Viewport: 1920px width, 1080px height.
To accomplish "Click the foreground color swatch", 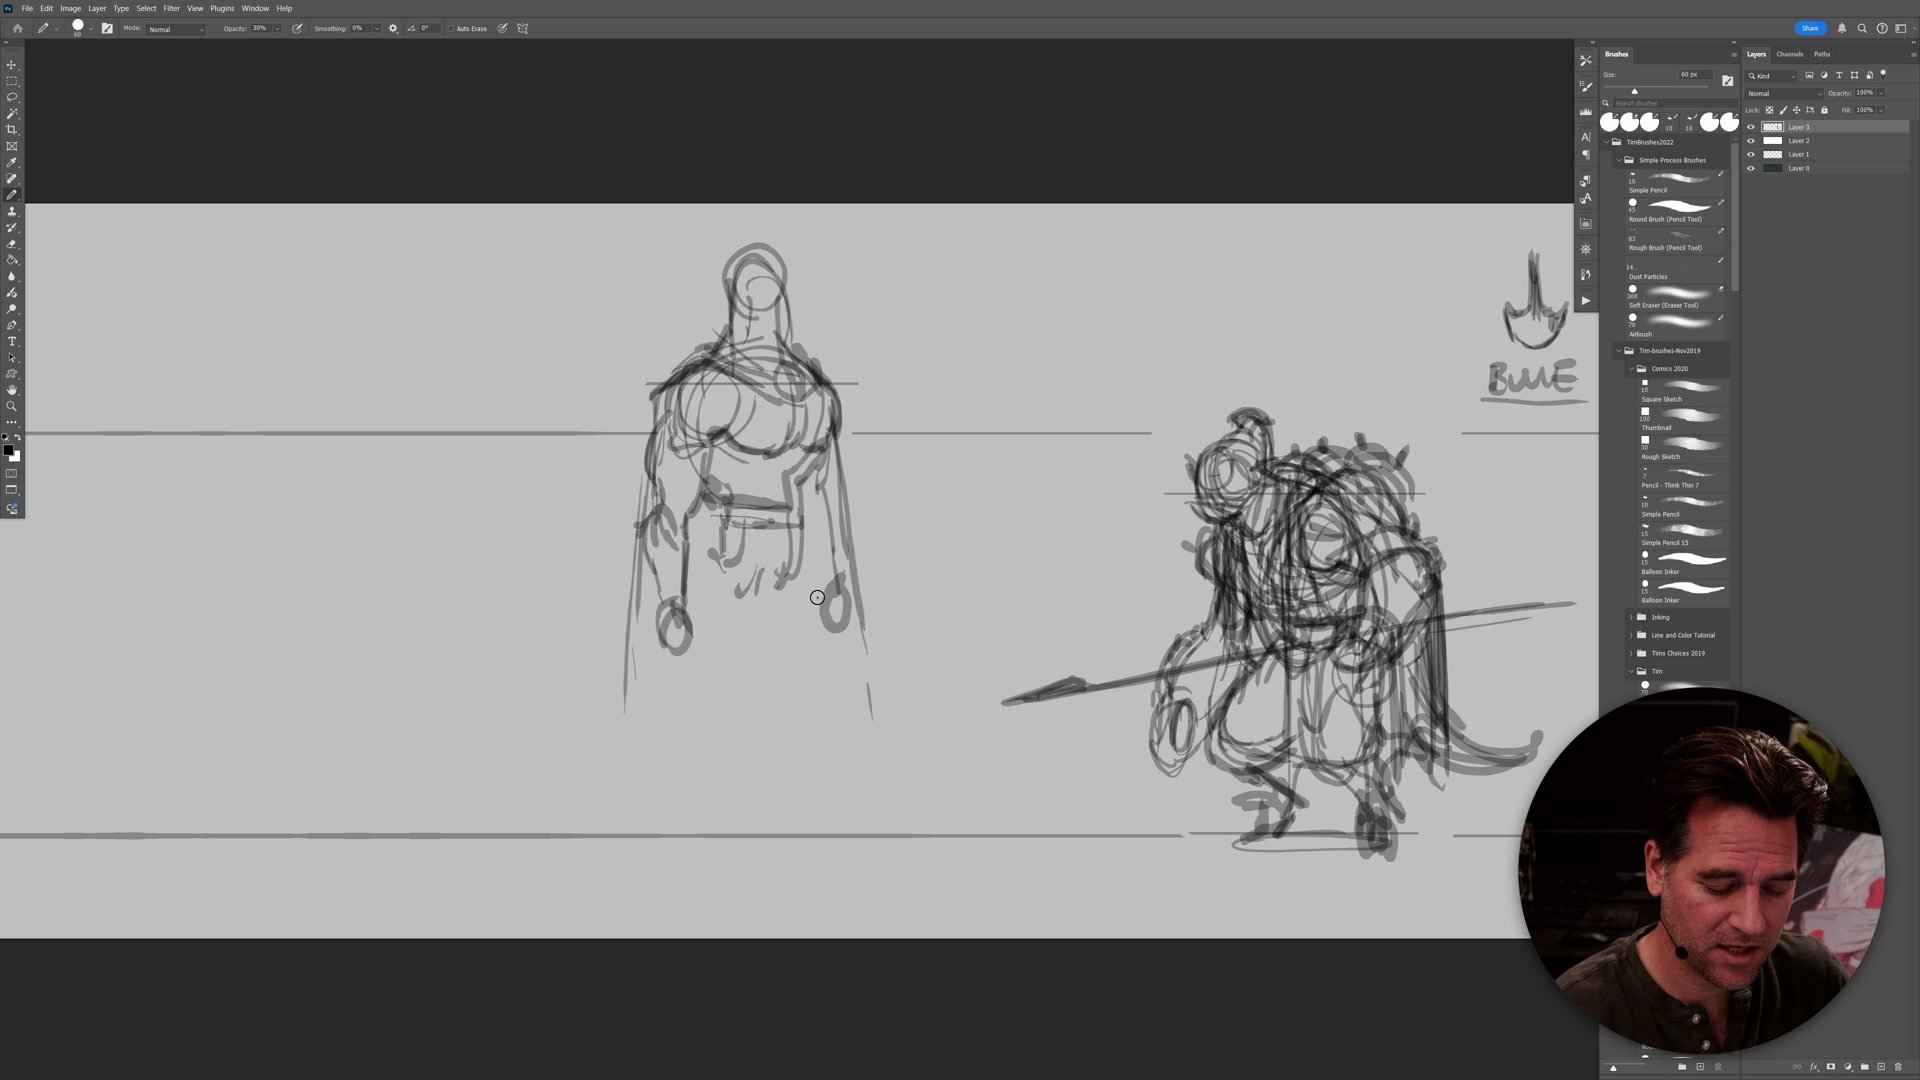I will tap(8, 450).
